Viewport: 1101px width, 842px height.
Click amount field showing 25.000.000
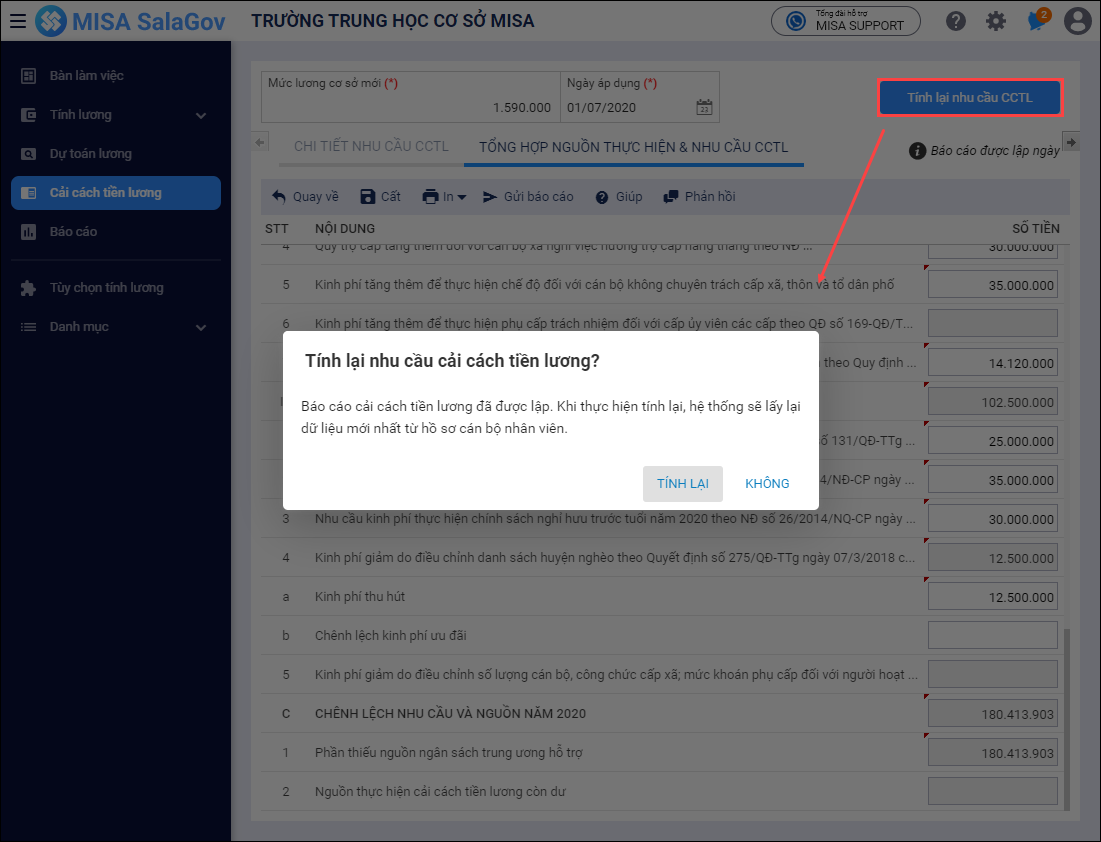pyautogui.click(x=992, y=441)
